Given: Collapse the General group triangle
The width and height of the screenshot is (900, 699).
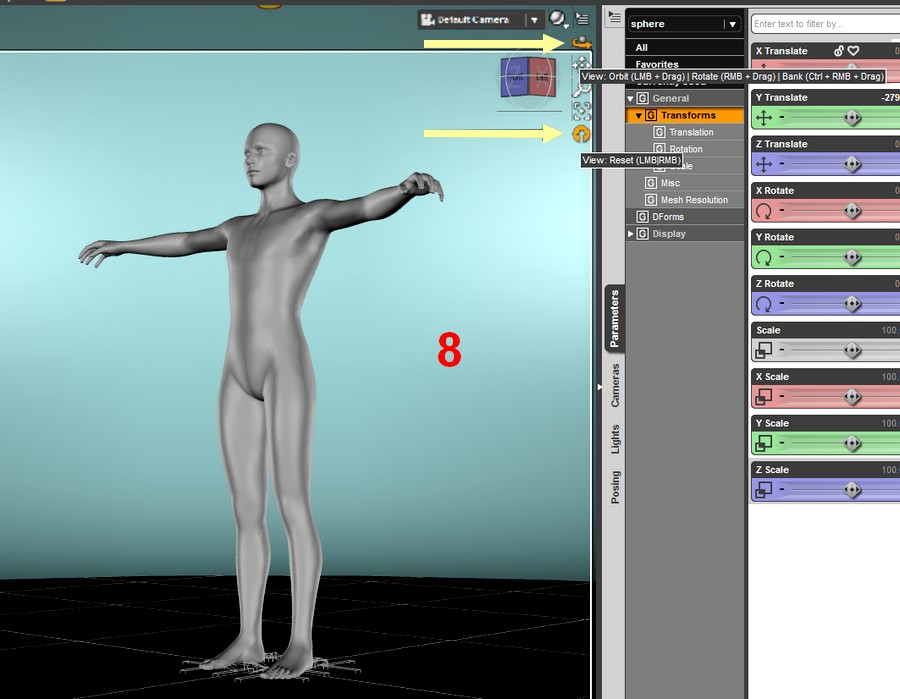Looking at the screenshot, I should [630, 99].
